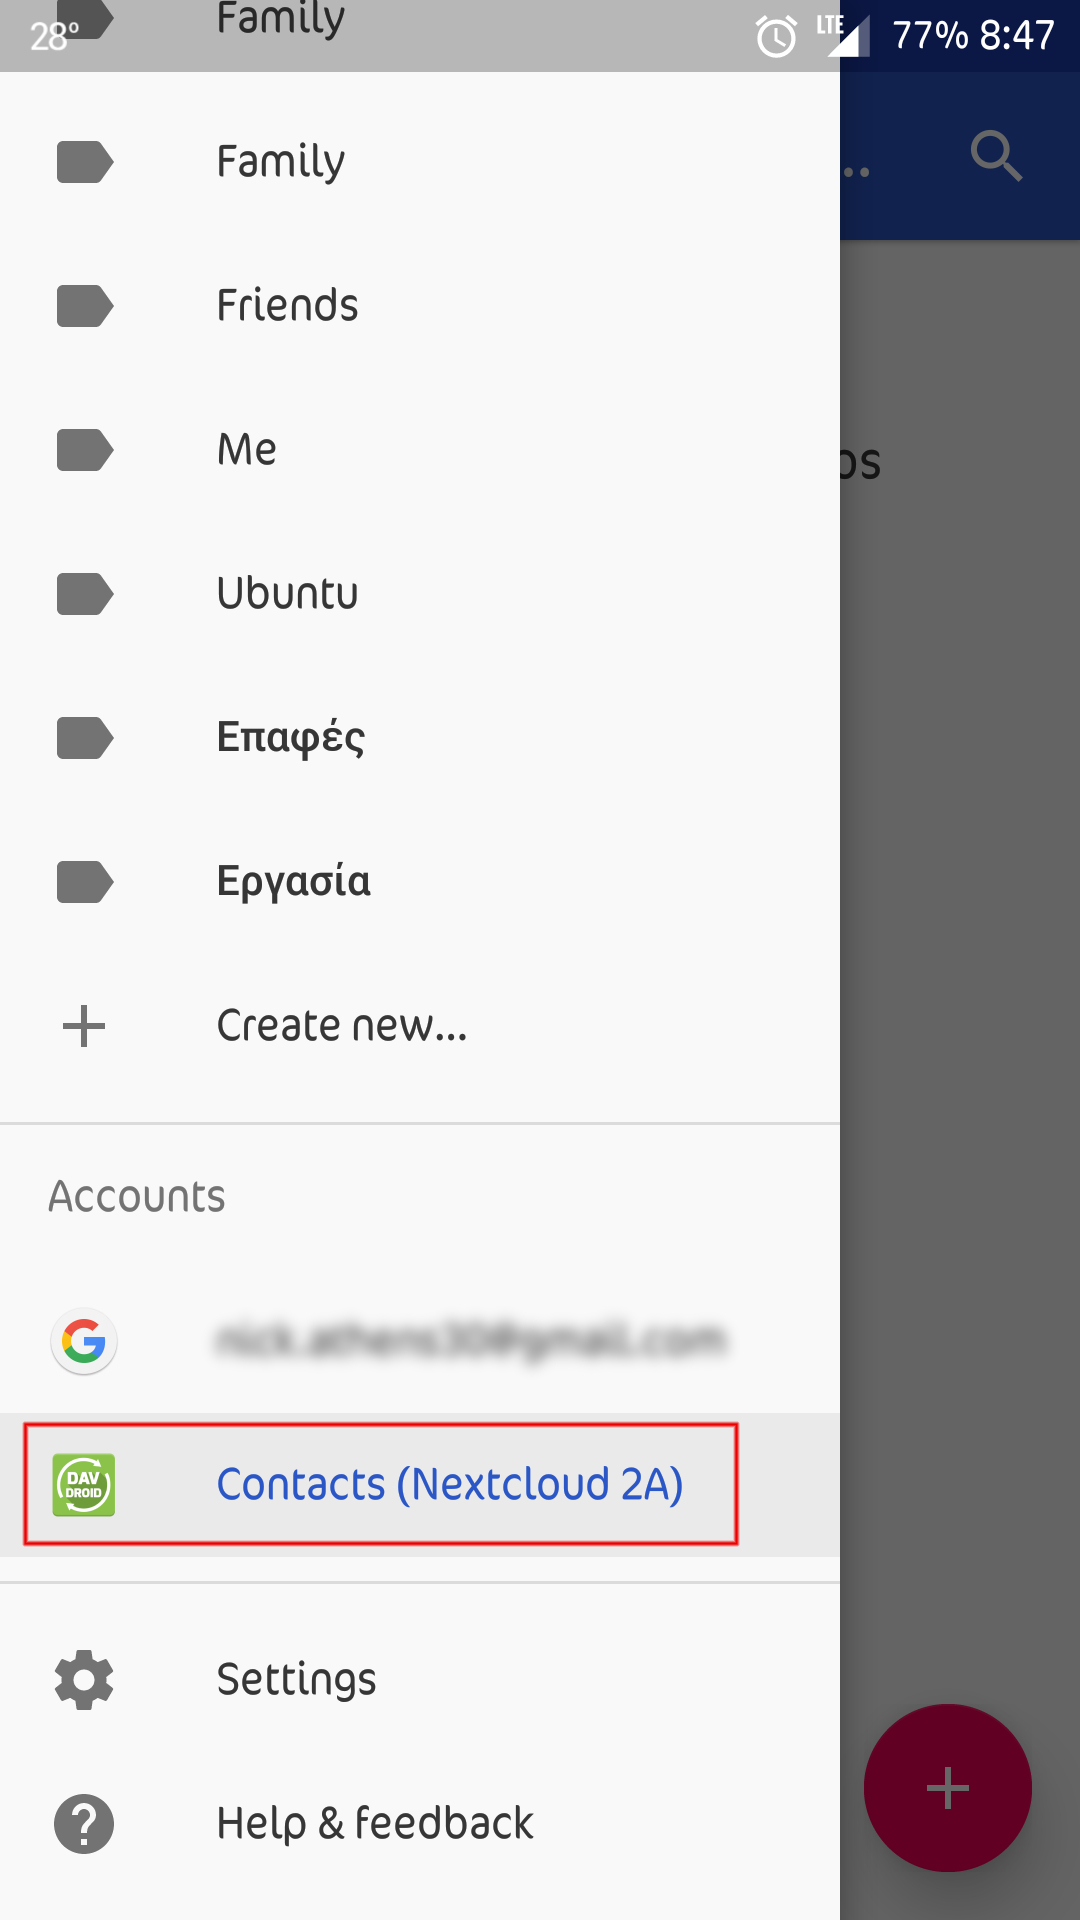The width and height of the screenshot is (1080, 1920).
Task: Tap the plus icon for Create new
Action: point(84,1026)
